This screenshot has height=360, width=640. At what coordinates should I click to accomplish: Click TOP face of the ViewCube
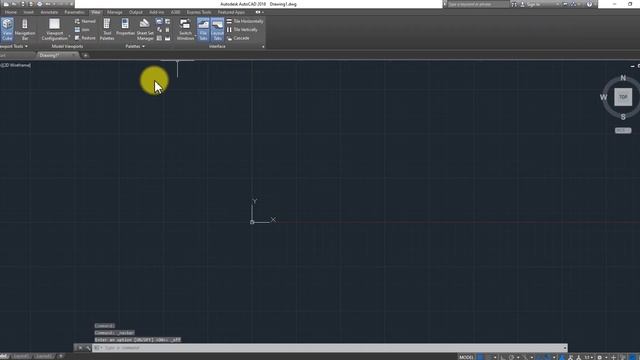[623, 97]
